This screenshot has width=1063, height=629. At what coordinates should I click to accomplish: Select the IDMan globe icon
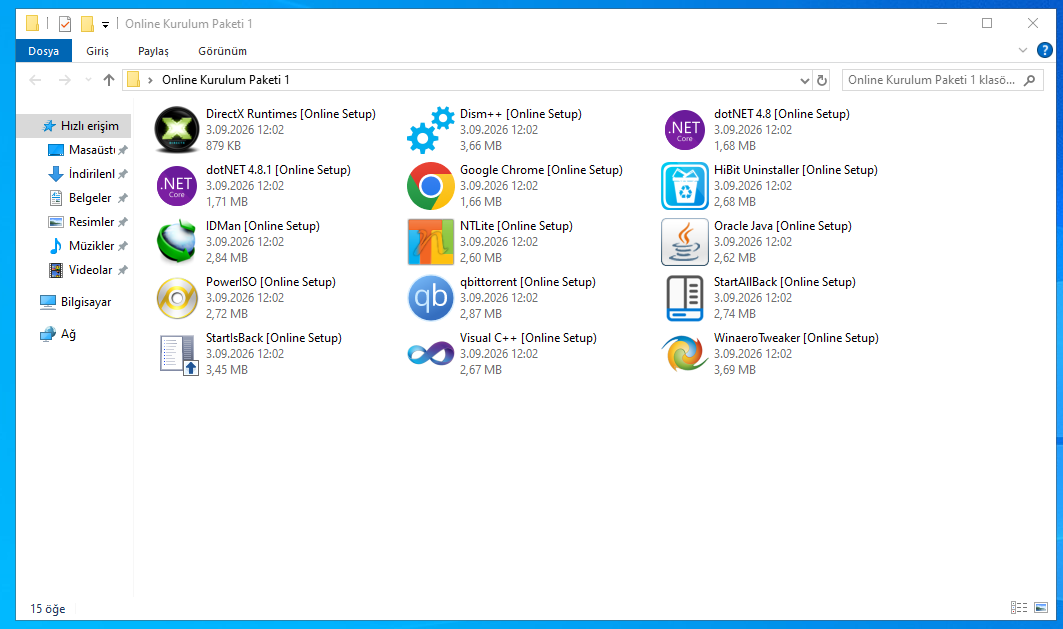(x=177, y=242)
